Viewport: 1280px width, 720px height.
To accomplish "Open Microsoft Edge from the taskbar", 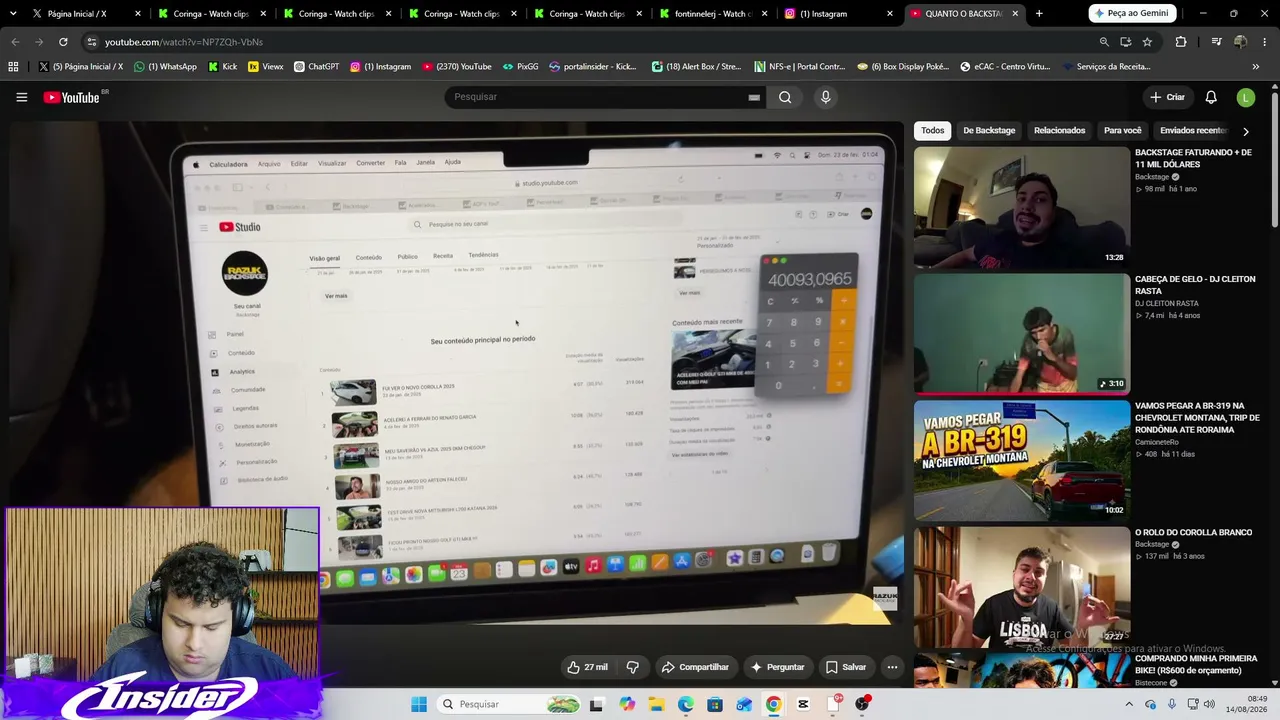I will (x=685, y=704).
